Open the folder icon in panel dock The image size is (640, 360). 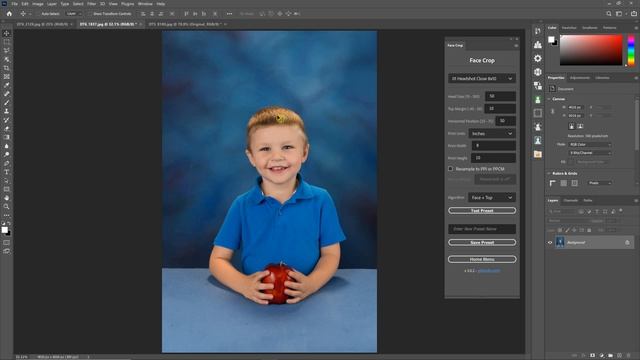[x=538, y=154]
